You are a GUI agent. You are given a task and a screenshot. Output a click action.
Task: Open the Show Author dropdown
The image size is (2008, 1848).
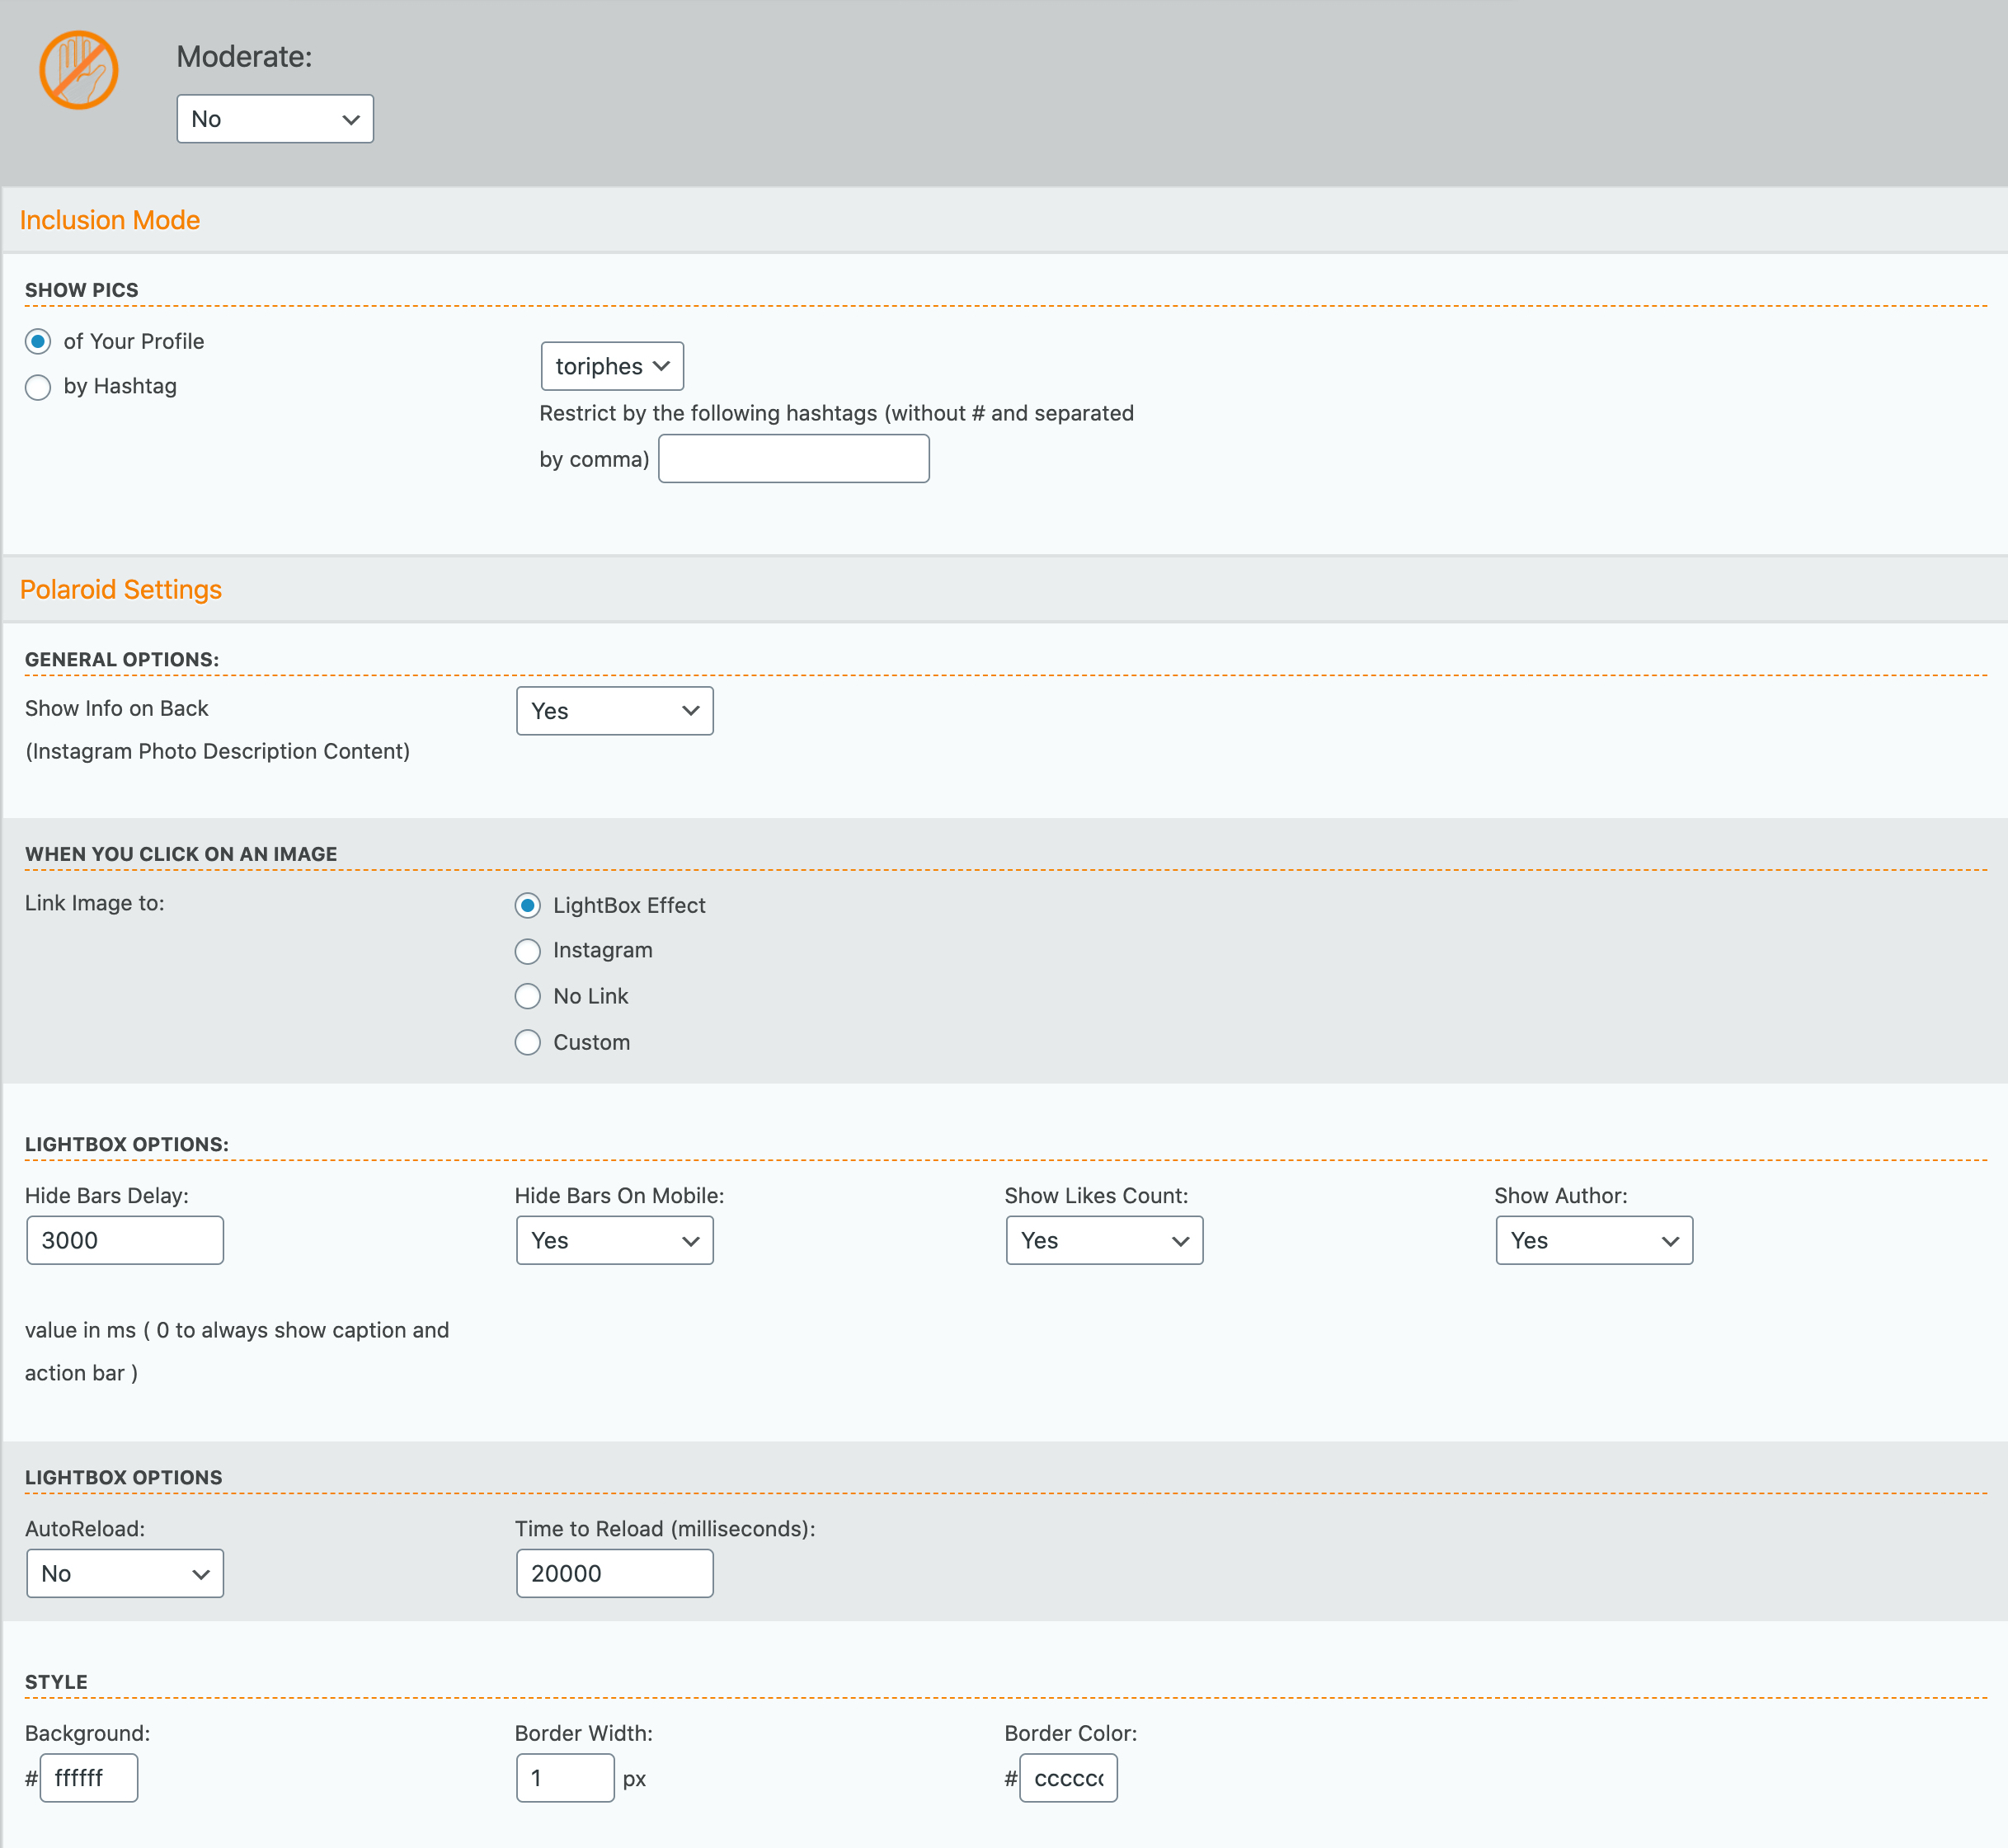coord(1594,1240)
